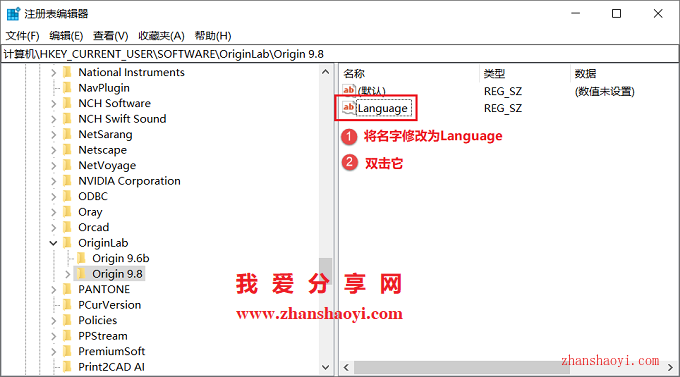
Task: Collapse the OriginLab tree node
Action: tap(53, 243)
